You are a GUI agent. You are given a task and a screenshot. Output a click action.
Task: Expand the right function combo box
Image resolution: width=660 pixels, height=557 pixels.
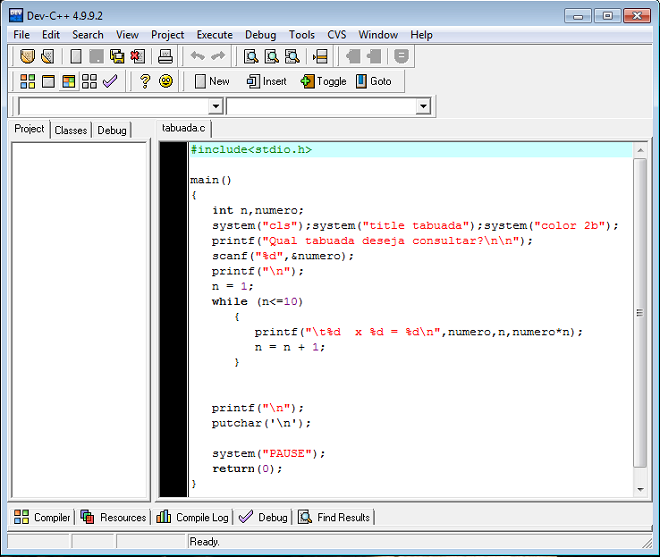pyautogui.click(x=422, y=106)
